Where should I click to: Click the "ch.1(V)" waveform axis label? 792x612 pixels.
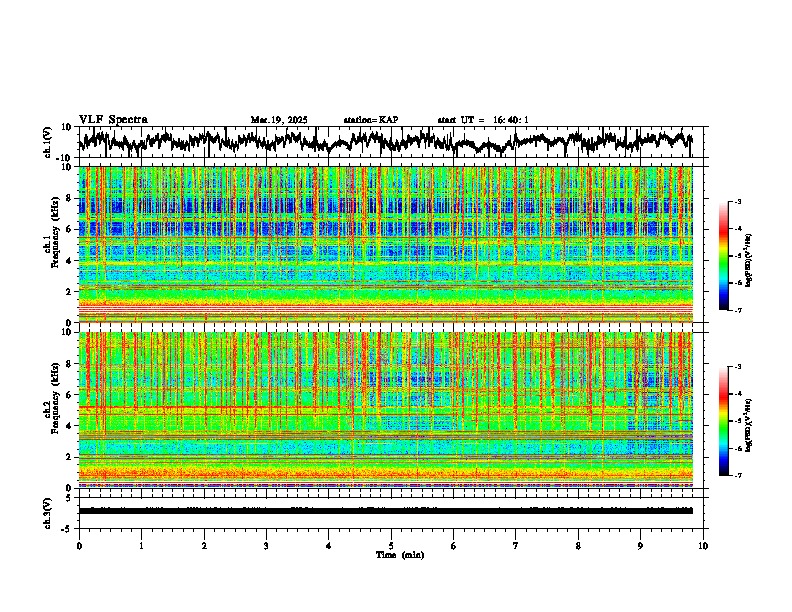coord(48,143)
